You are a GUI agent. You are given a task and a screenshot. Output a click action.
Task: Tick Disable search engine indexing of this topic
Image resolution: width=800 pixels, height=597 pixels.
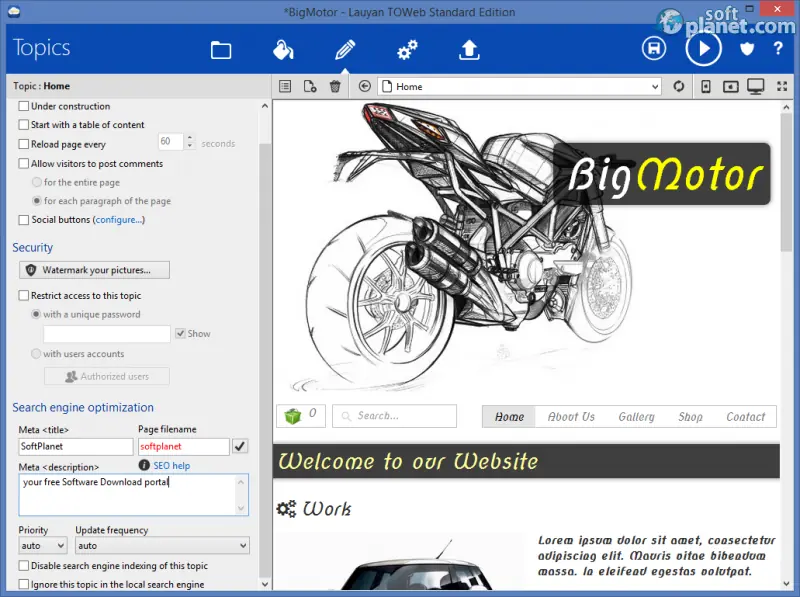click(x=23, y=565)
